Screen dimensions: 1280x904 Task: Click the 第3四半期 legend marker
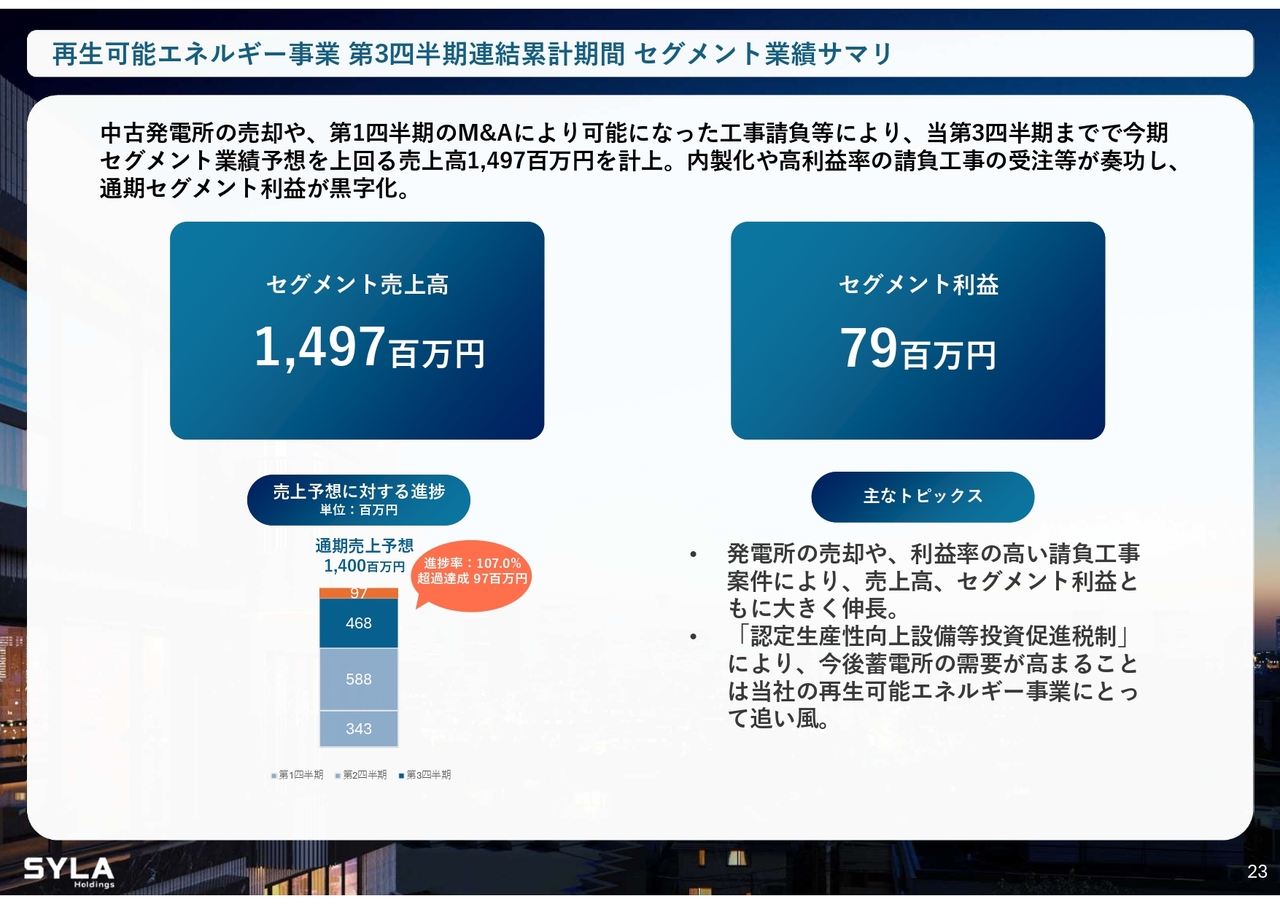(401, 775)
